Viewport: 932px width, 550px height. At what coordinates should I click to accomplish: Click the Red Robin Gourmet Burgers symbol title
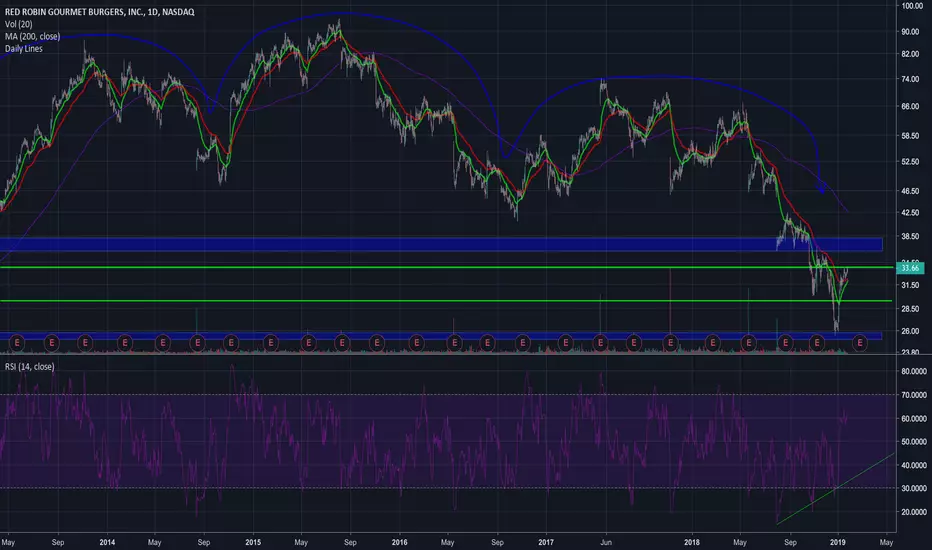point(99,12)
